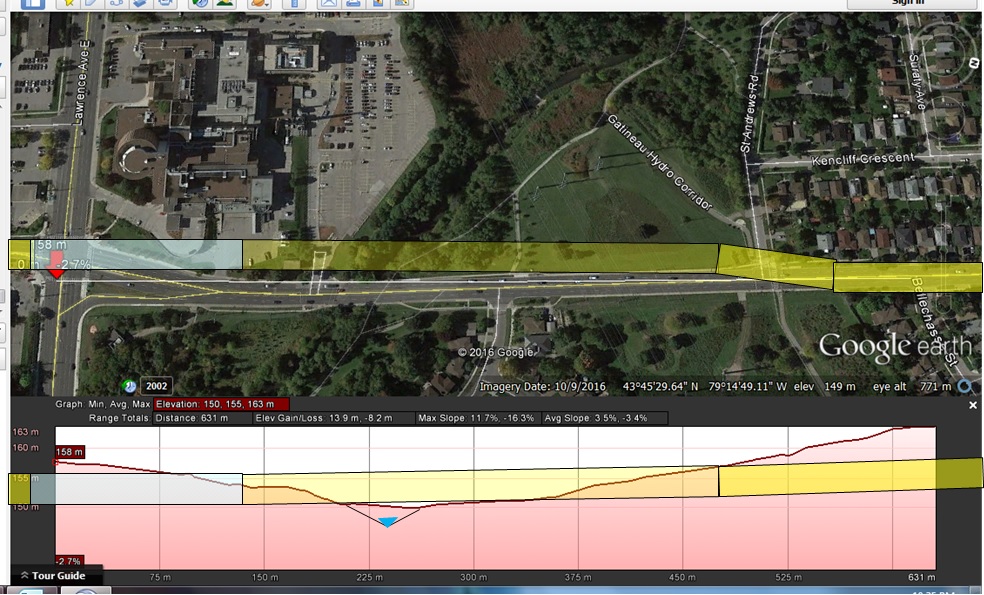Screen dimensions: 984x595
Task: Click the Imagery Date 10/9/2016 status text
Action: [543, 387]
